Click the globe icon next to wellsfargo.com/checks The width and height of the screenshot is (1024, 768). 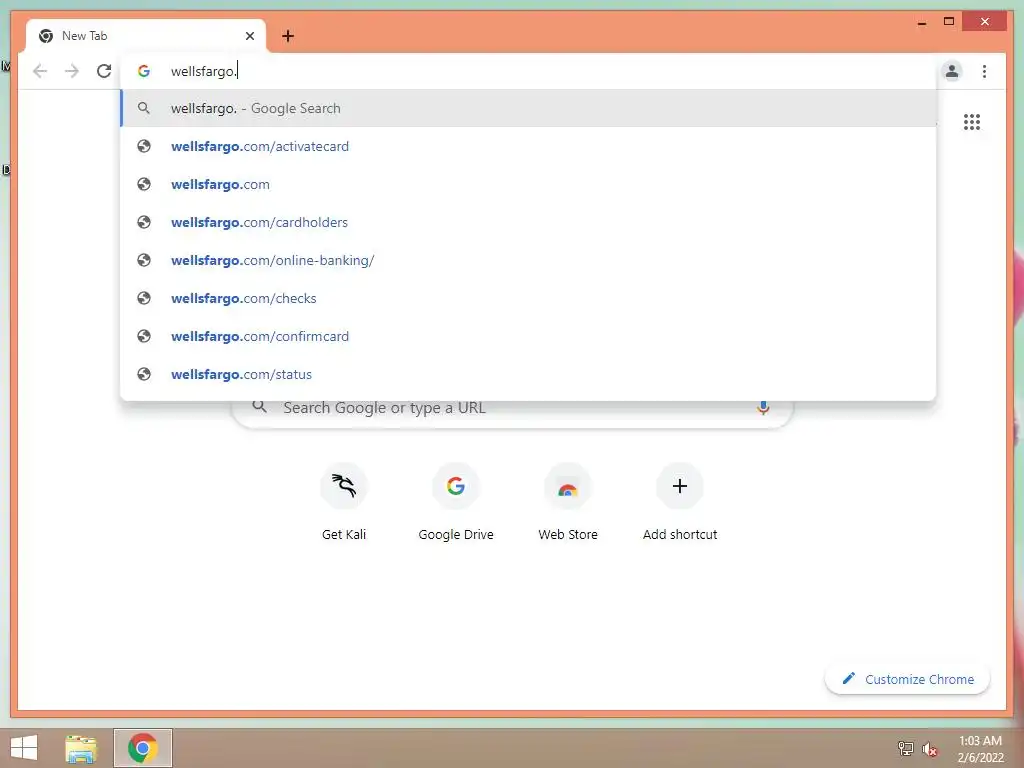(144, 298)
